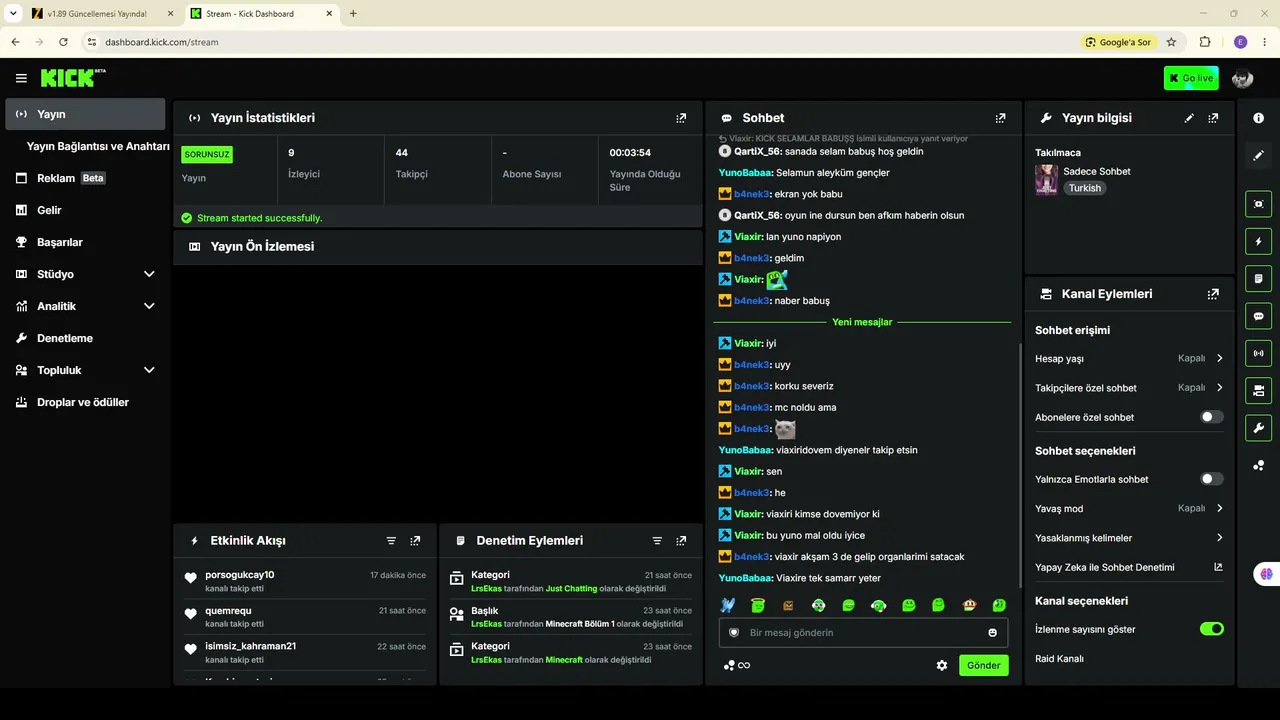Open Başarılar in the sidebar

tap(85, 242)
